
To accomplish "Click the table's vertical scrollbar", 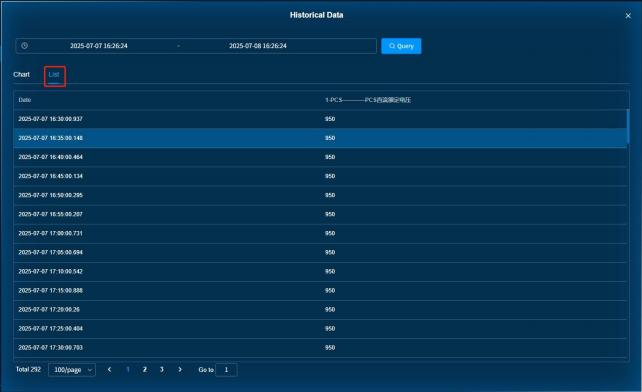I will click(x=628, y=126).
